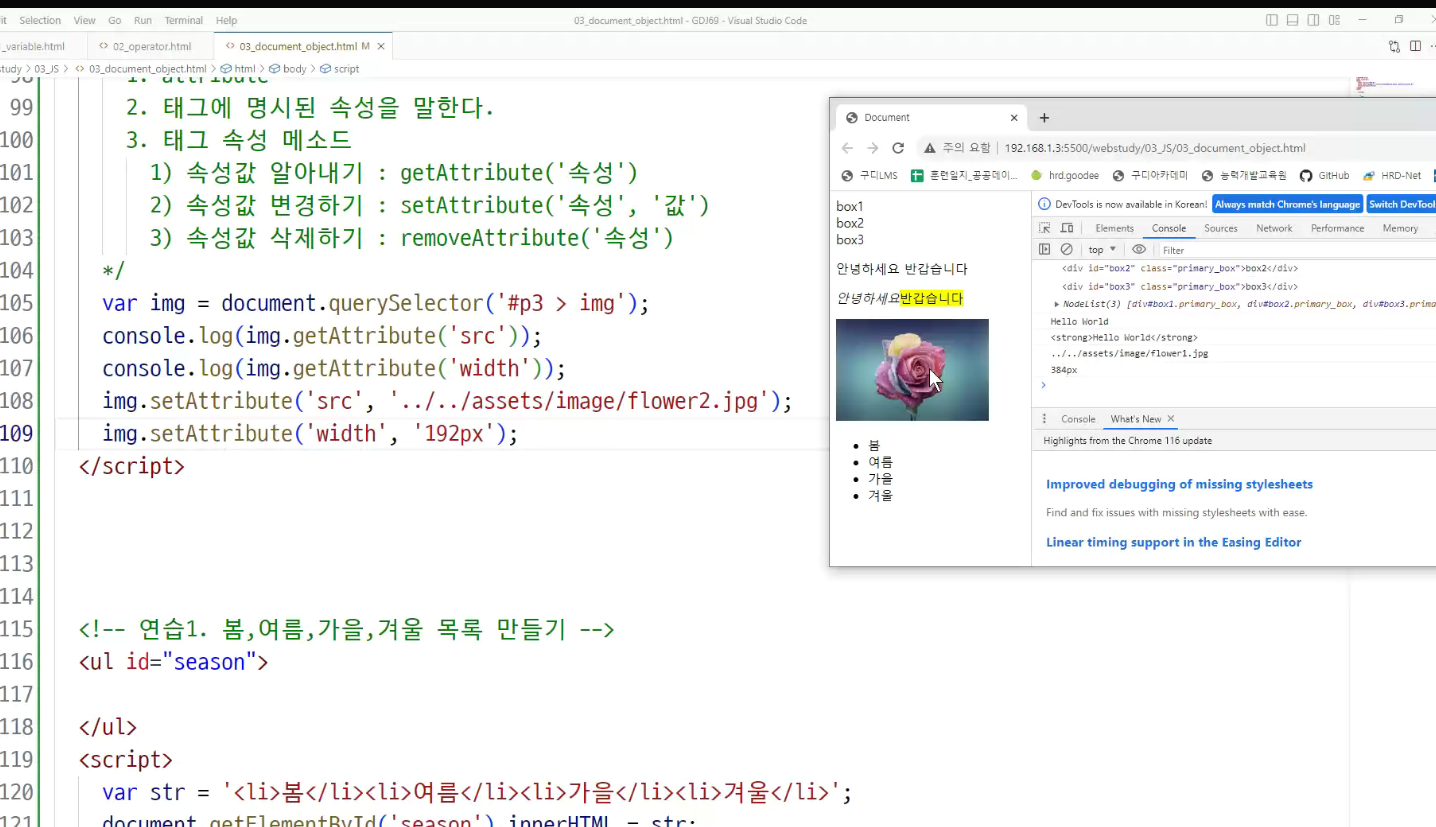
Task: Close the 03_document_object.html editor tab
Action: coord(380,46)
